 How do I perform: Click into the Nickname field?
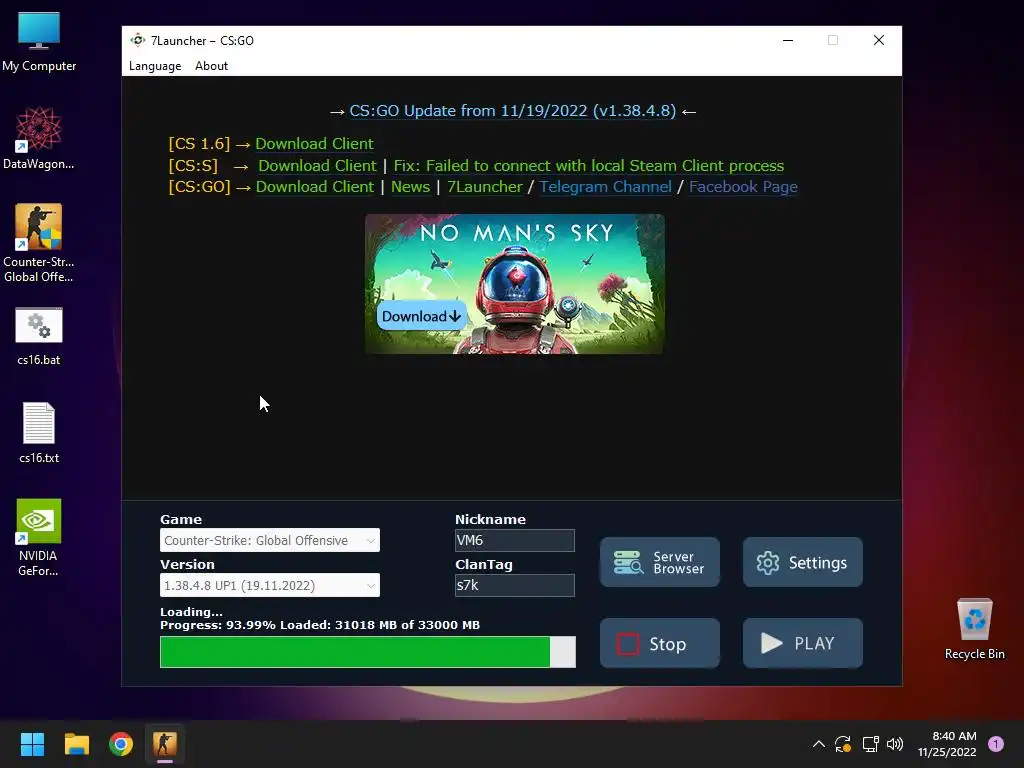pos(515,540)
